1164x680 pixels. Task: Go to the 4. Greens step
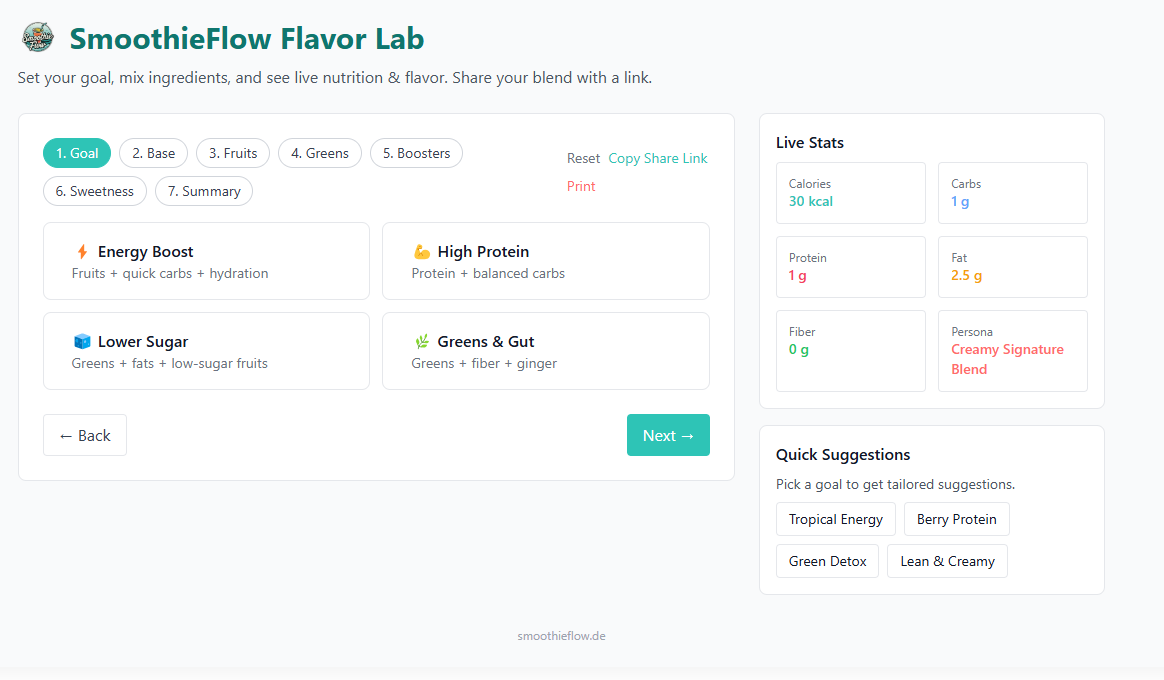point(320,153)
